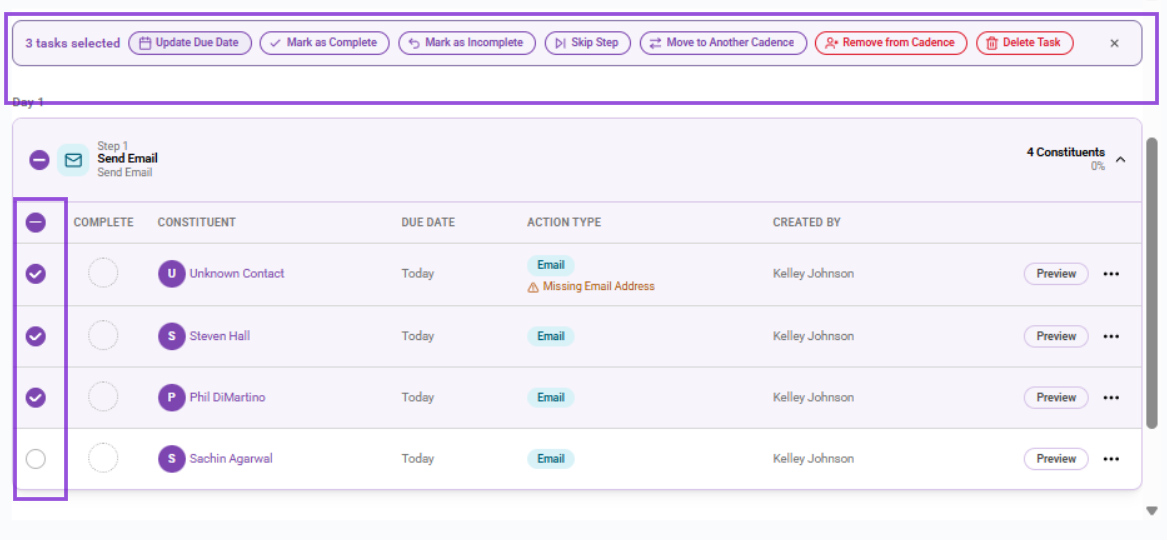Mark Phil DiMartino's task complete circle
Viewport: 1167px width, 540px height.
[x=103, y=397]
